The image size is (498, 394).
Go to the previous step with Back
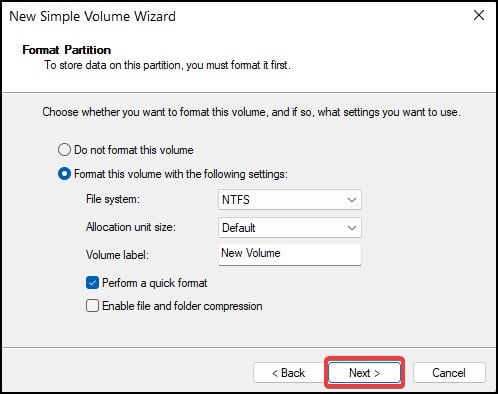tap(288, 373)
